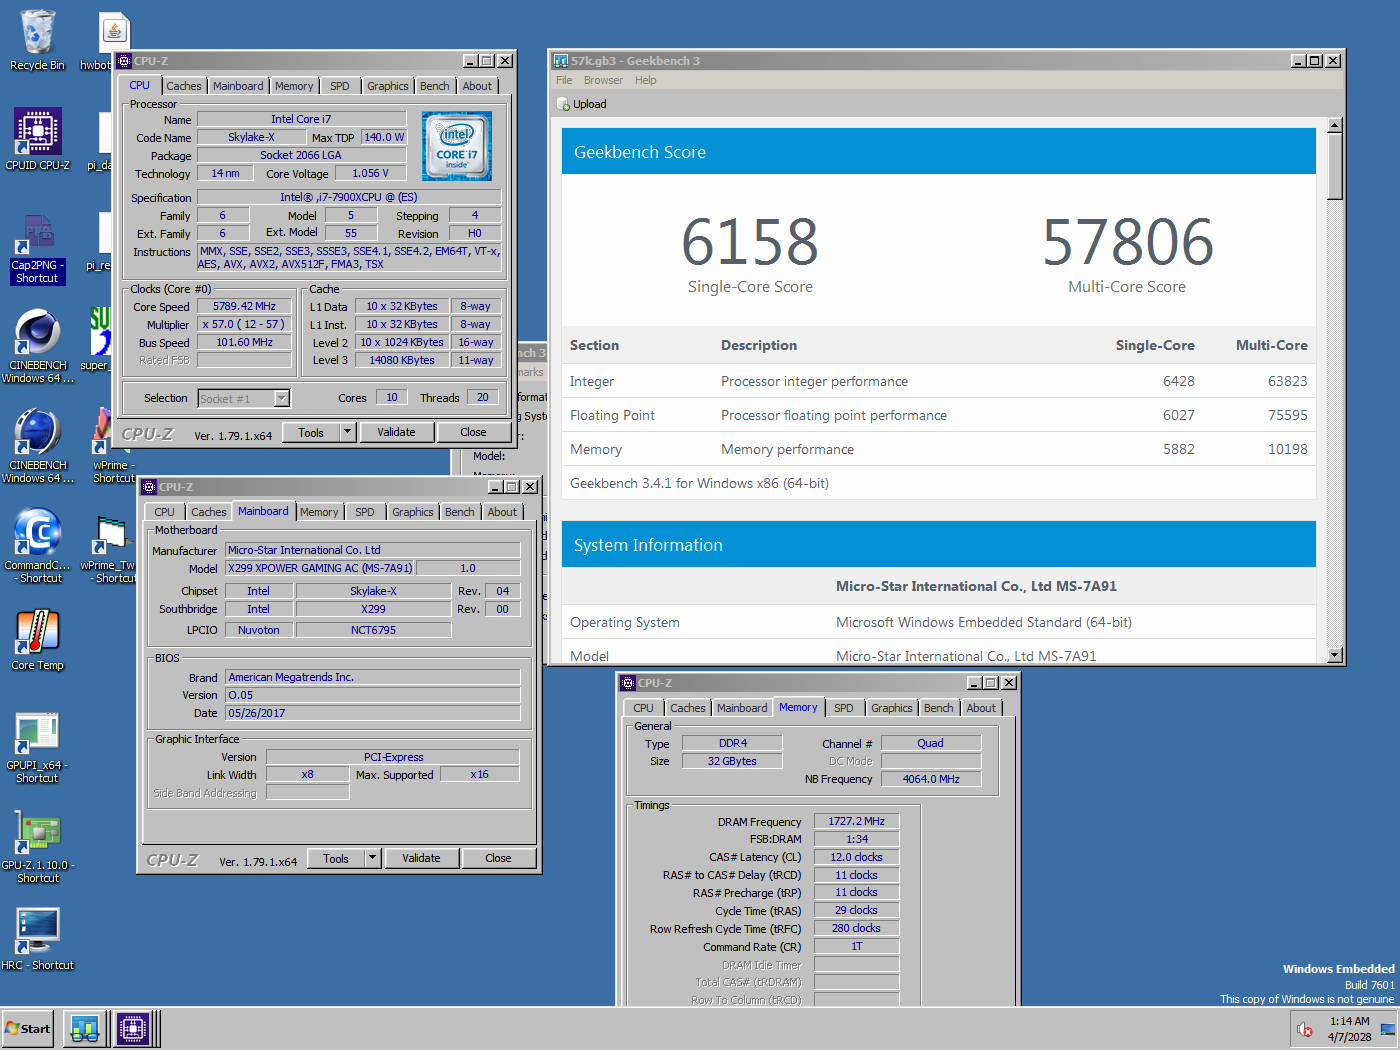This screenshot has height=1050, width=1400.
Task: Click the NB Frequency 4064.0 MHz value
Action: [931, 779]
